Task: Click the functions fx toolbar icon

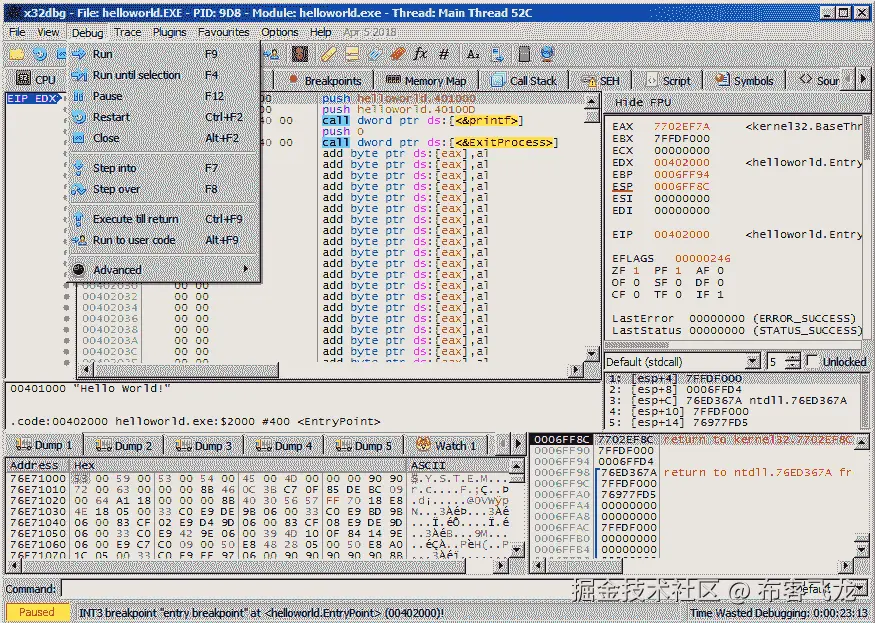Action: pos(420,54)
